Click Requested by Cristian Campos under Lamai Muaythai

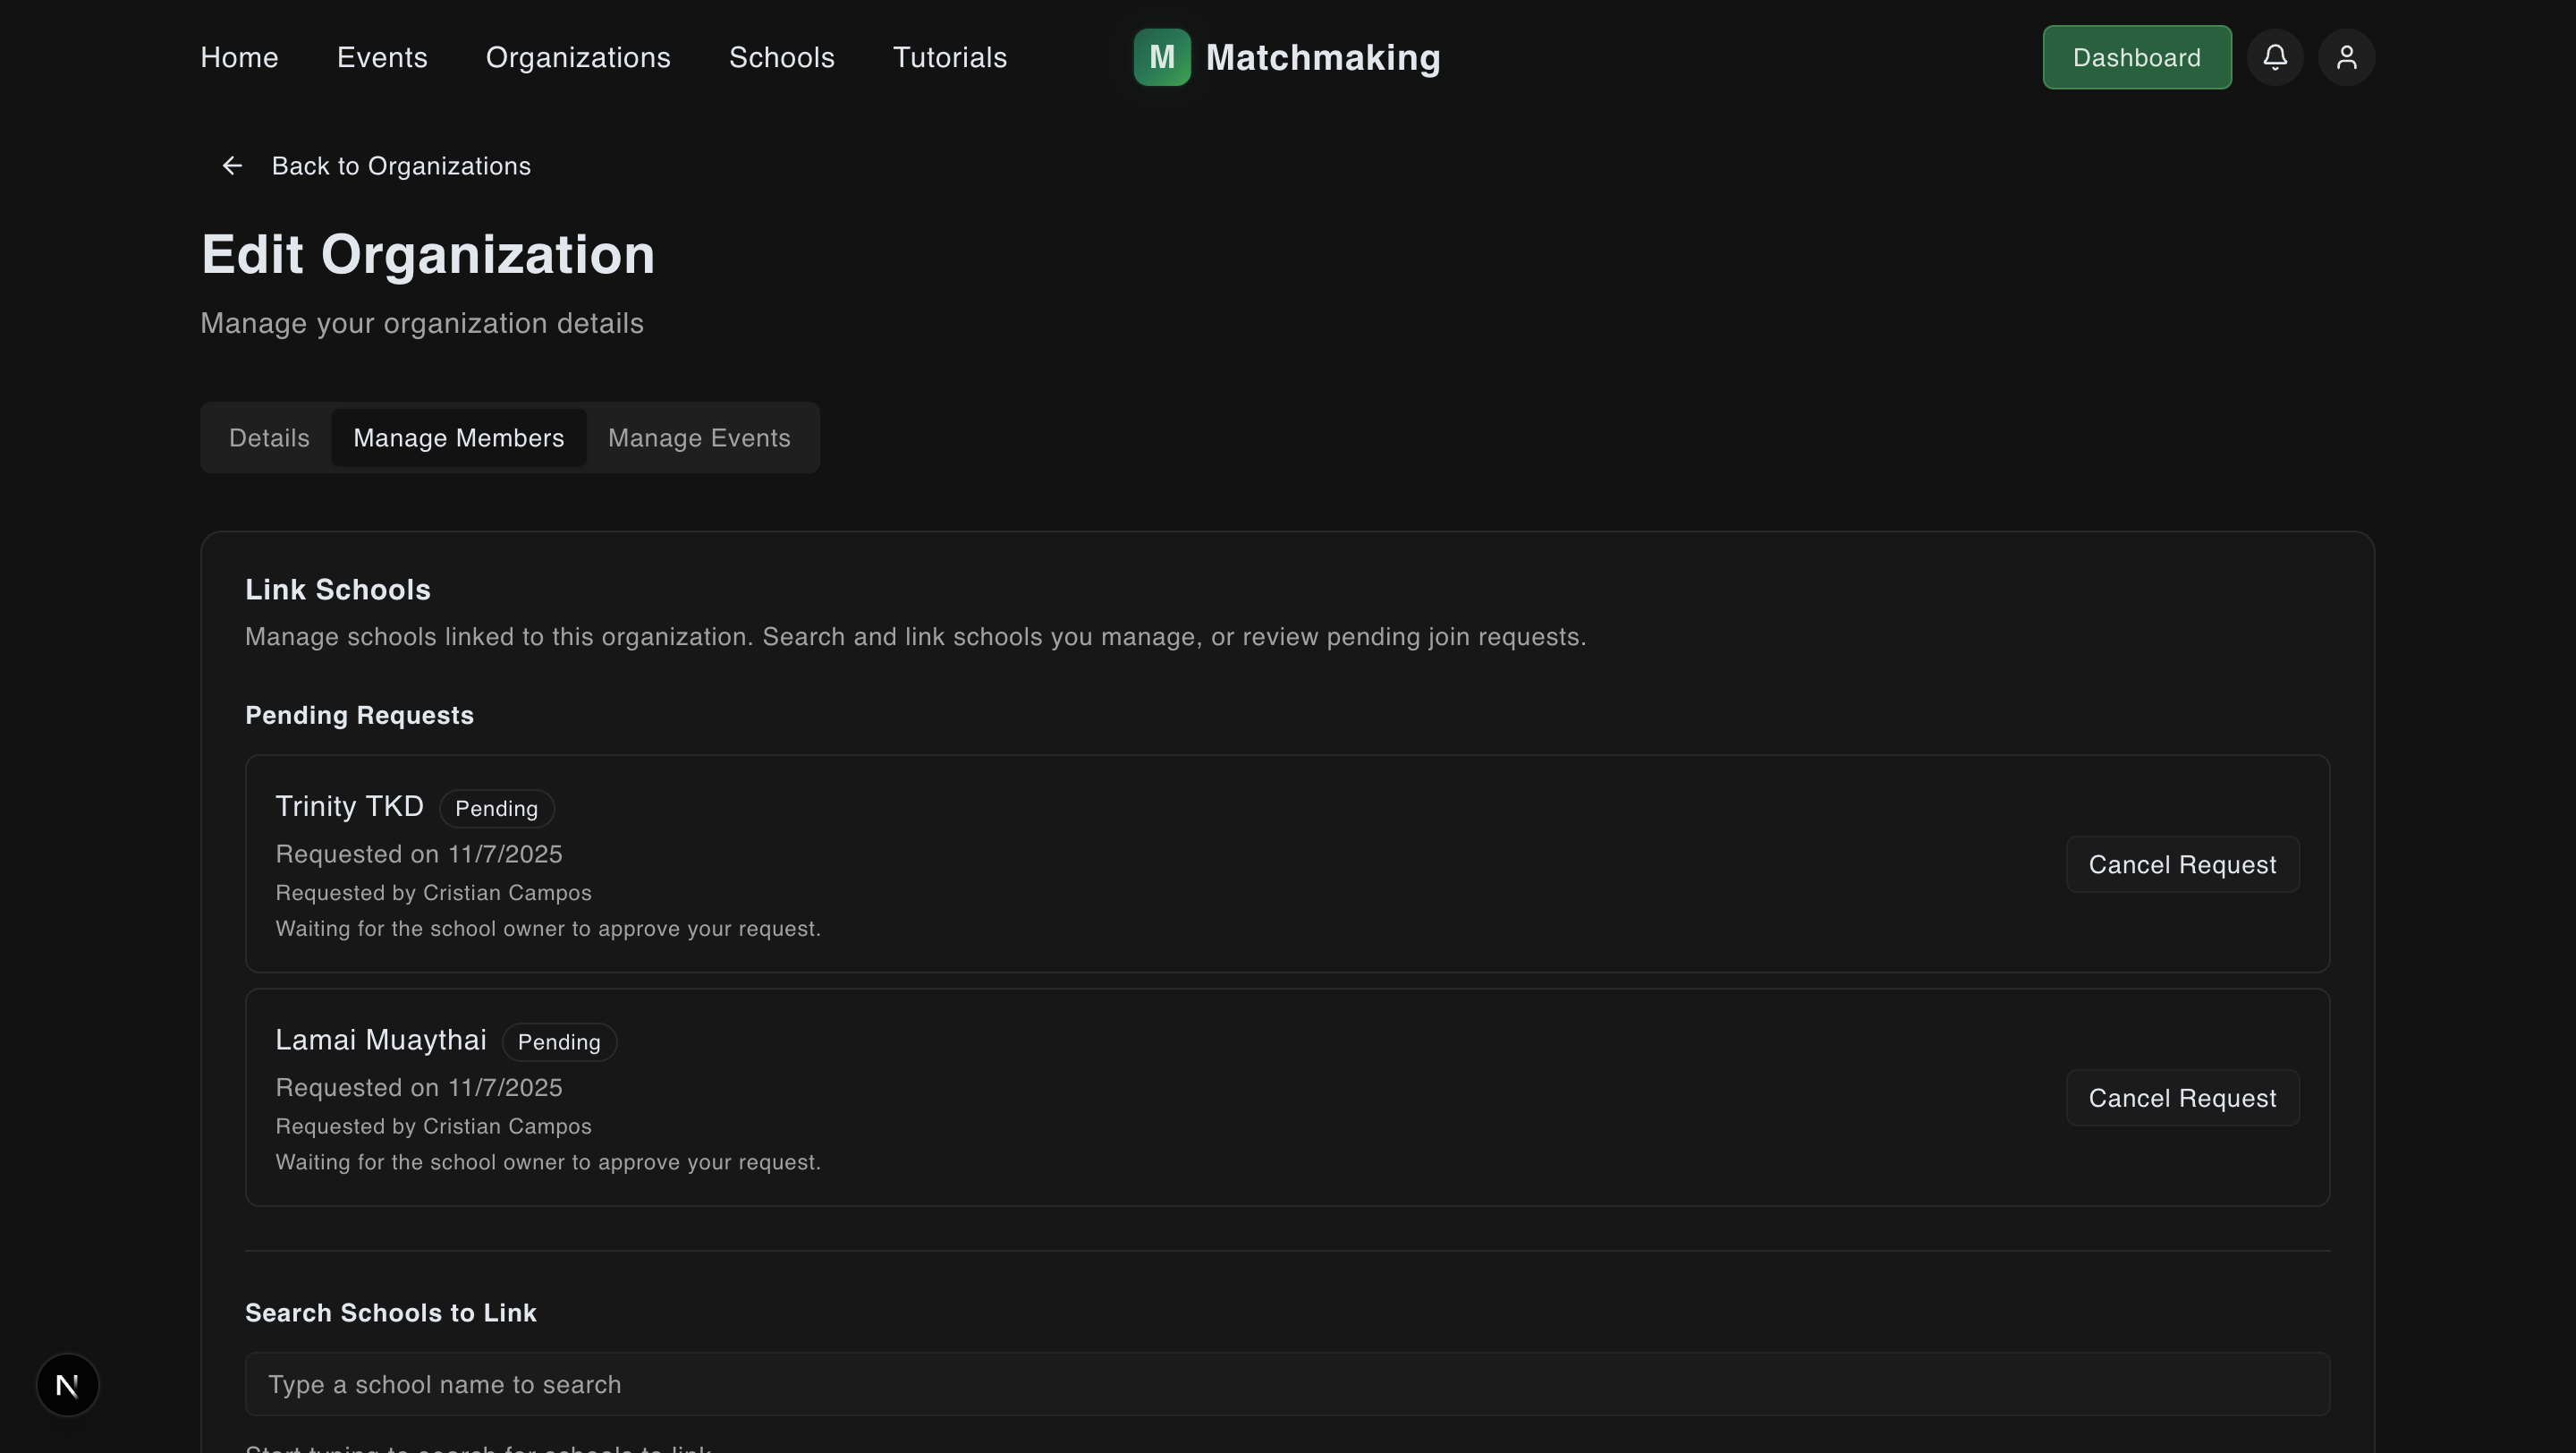433,1126
